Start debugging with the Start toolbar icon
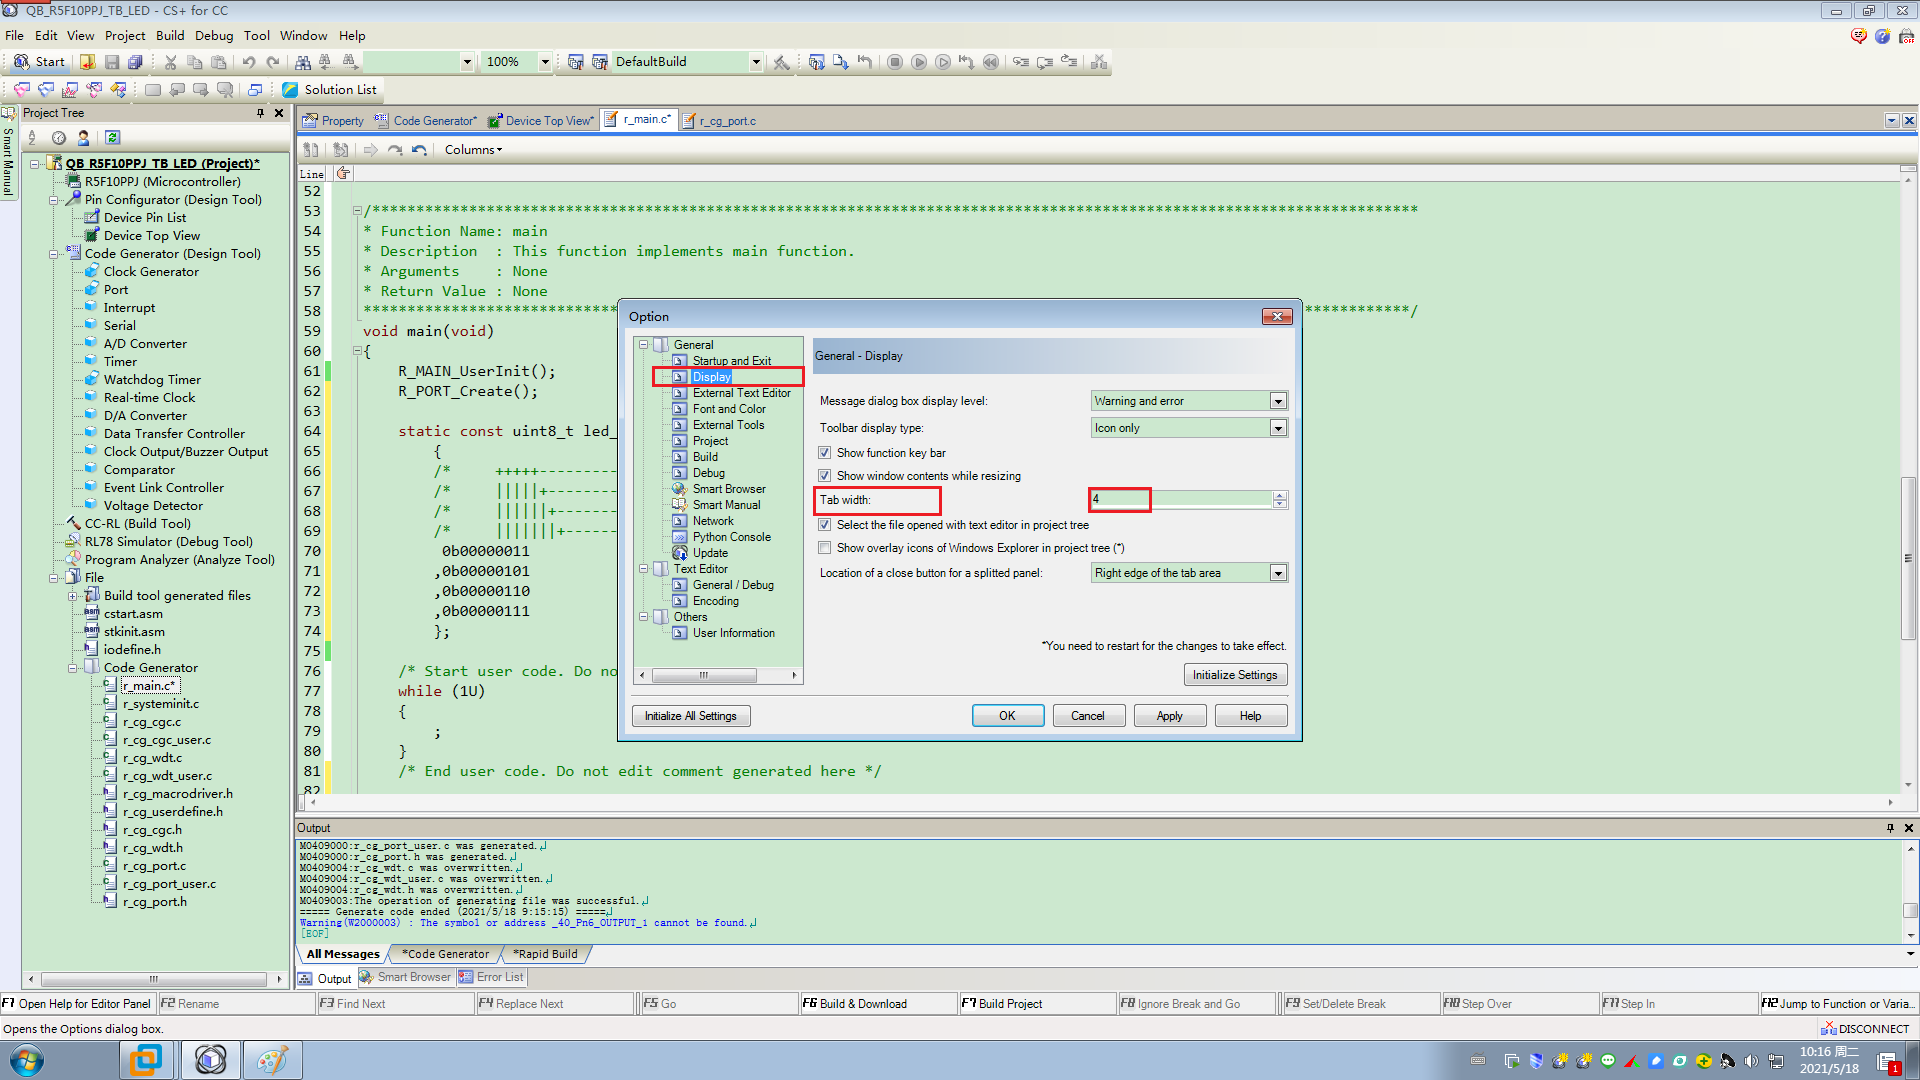Viewport: 1920px width, 1080px height. pyautogui.click(x=38, y=61)
